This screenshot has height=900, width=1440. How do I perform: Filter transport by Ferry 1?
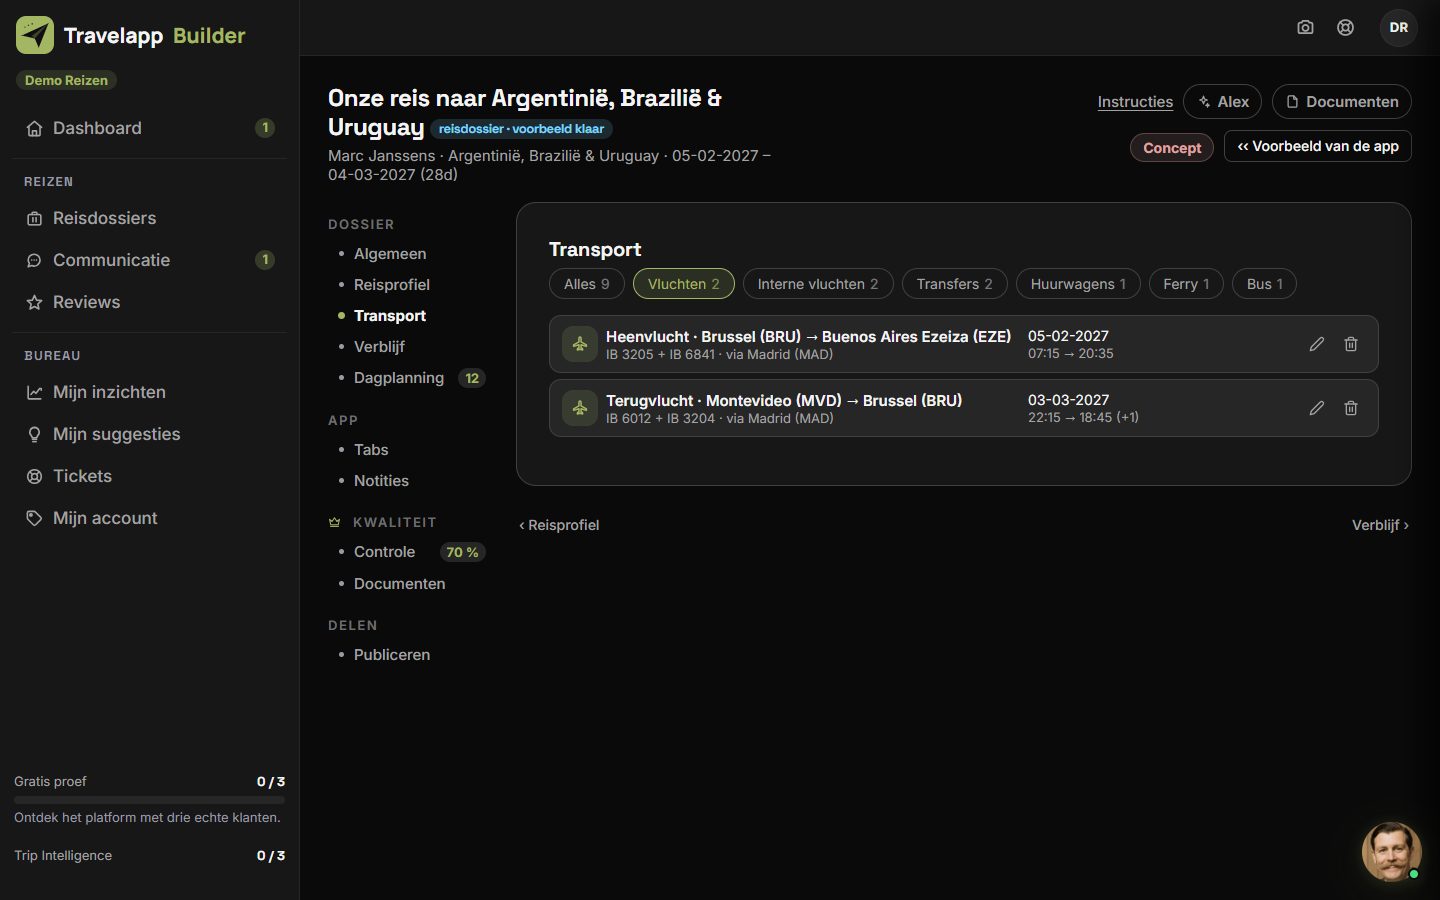coord(1186,284)
